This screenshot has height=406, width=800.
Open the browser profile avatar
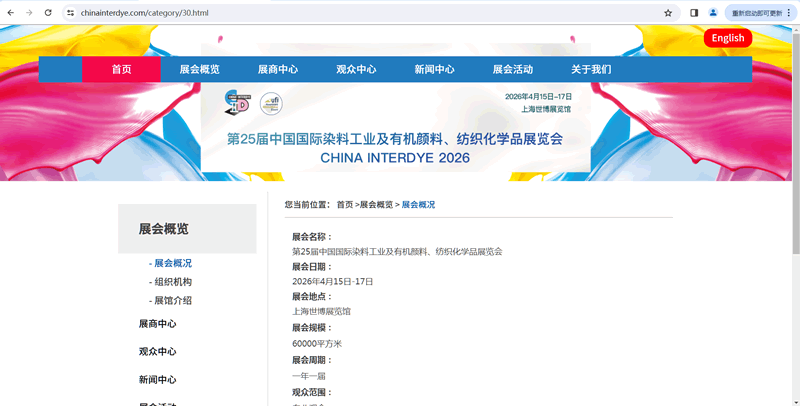(713, 13)
